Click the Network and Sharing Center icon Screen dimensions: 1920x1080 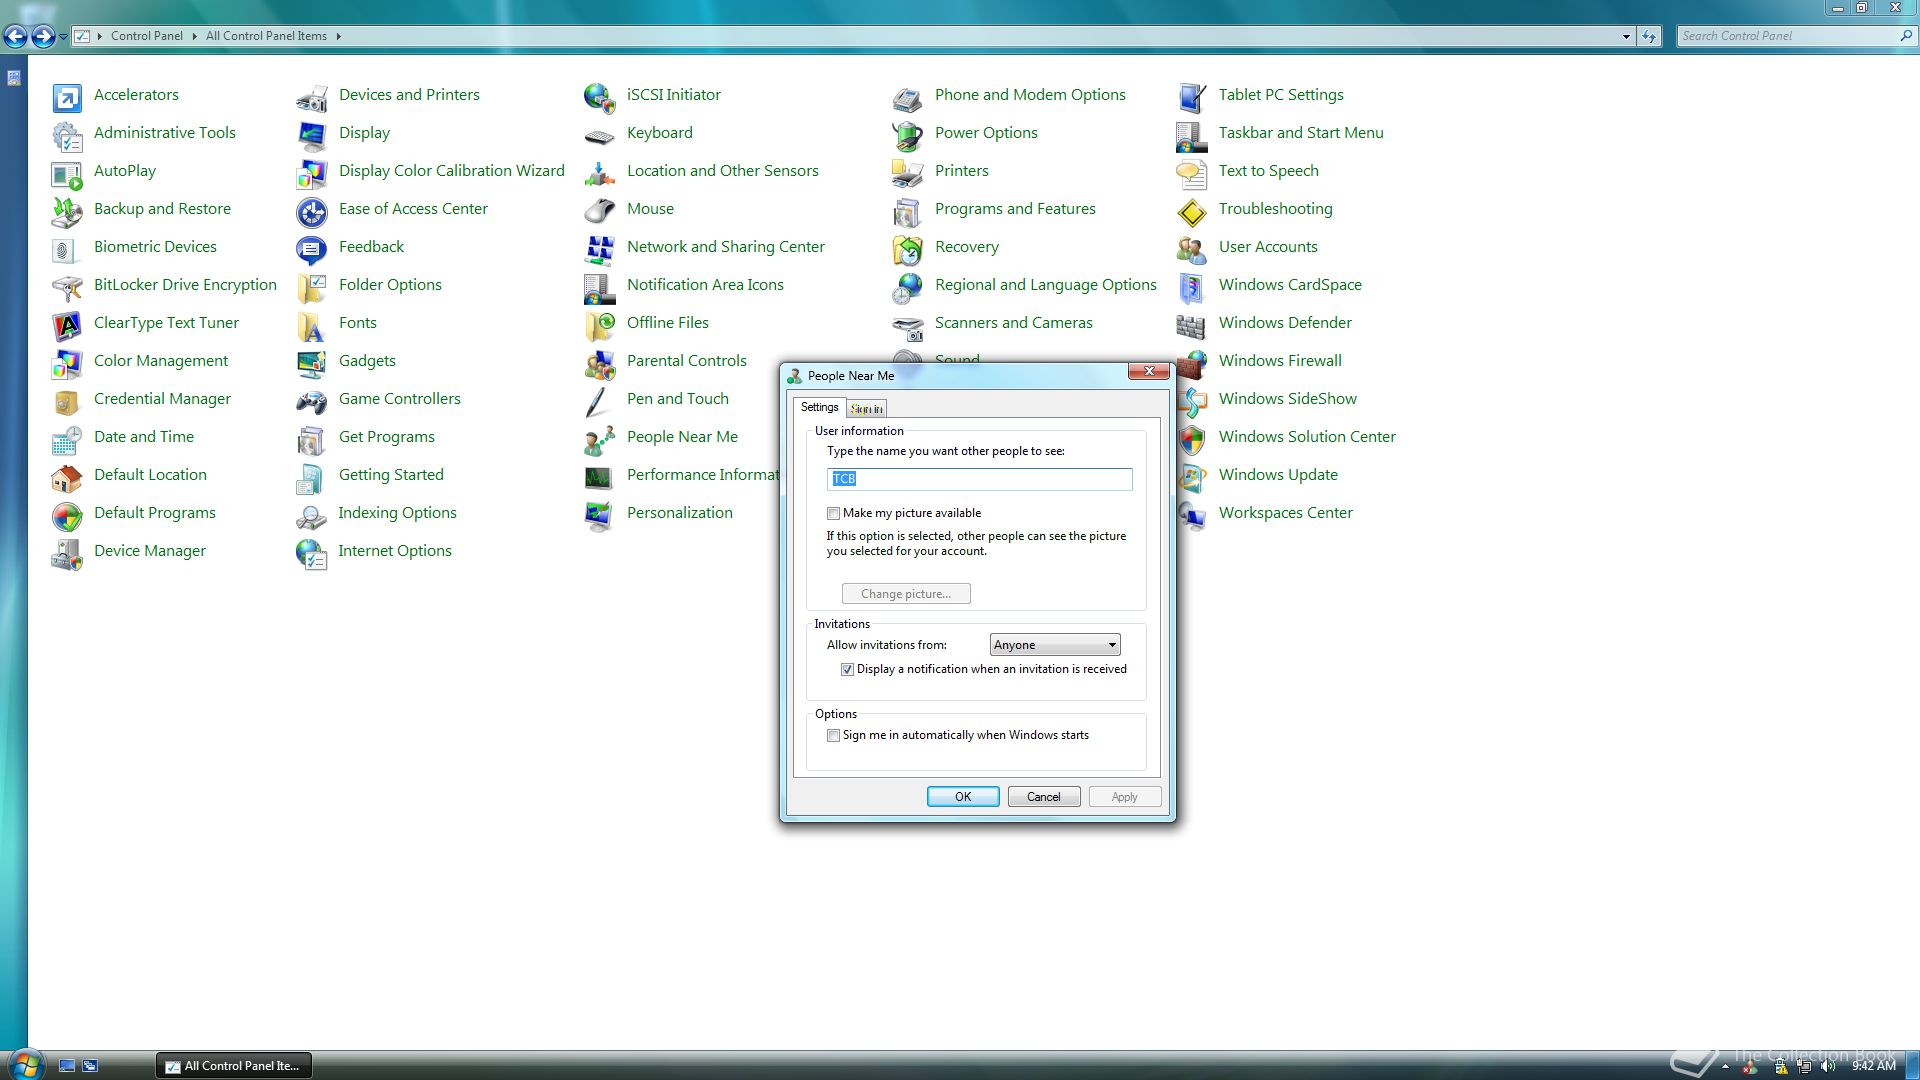pos(599,249)
